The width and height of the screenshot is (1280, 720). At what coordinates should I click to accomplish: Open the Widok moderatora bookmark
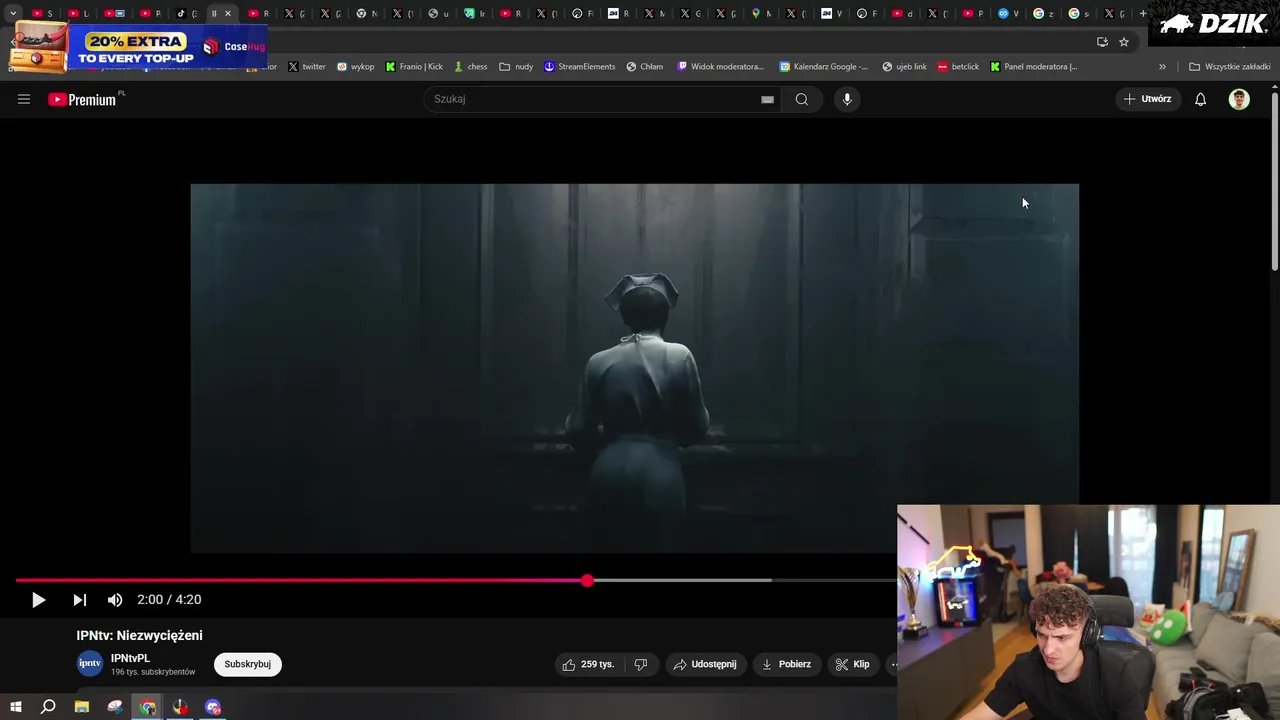(720, 67)
